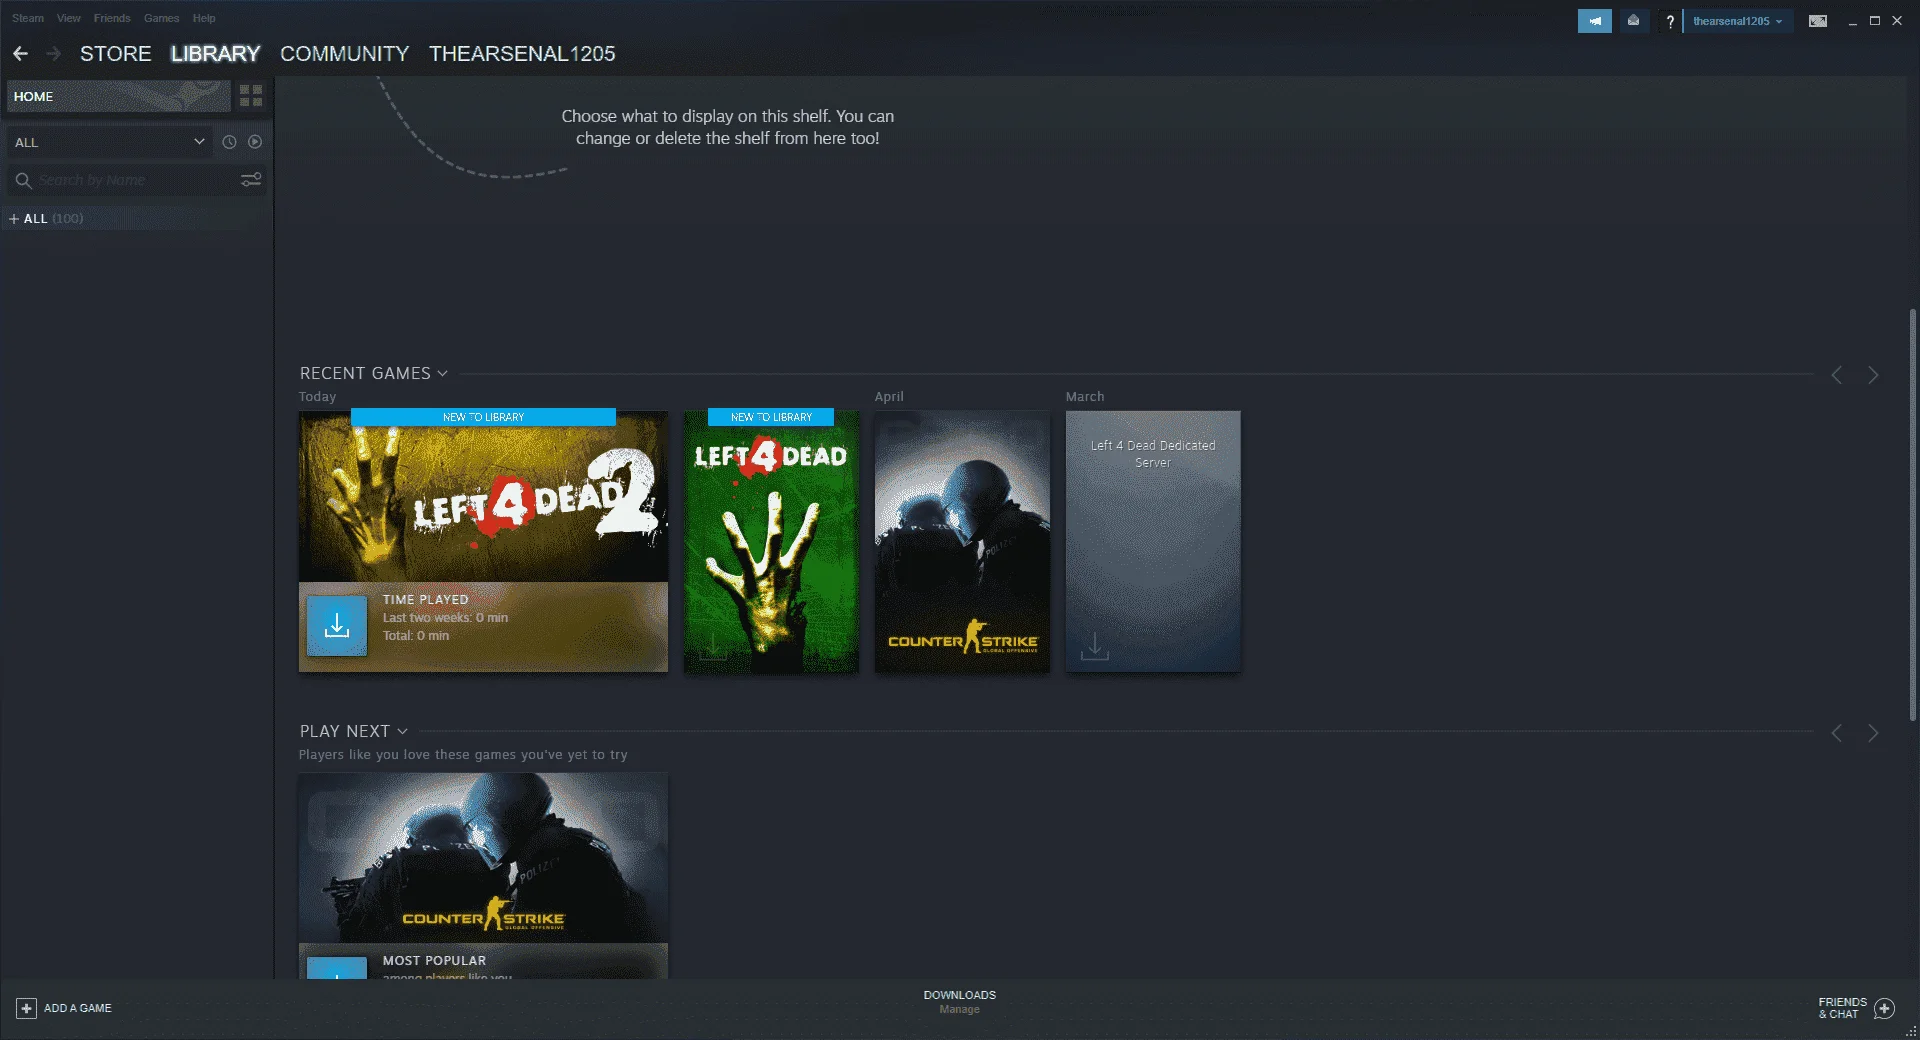Switch to the COMMUNITY tab
The image size is (1920, 1040).
click(x=344, y=54)
